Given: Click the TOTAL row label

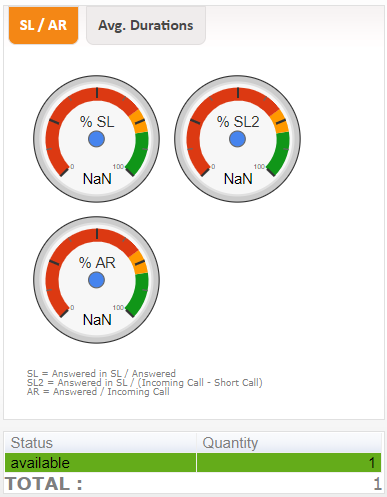Looking at the screenshot, I should (x=44, y=484).
